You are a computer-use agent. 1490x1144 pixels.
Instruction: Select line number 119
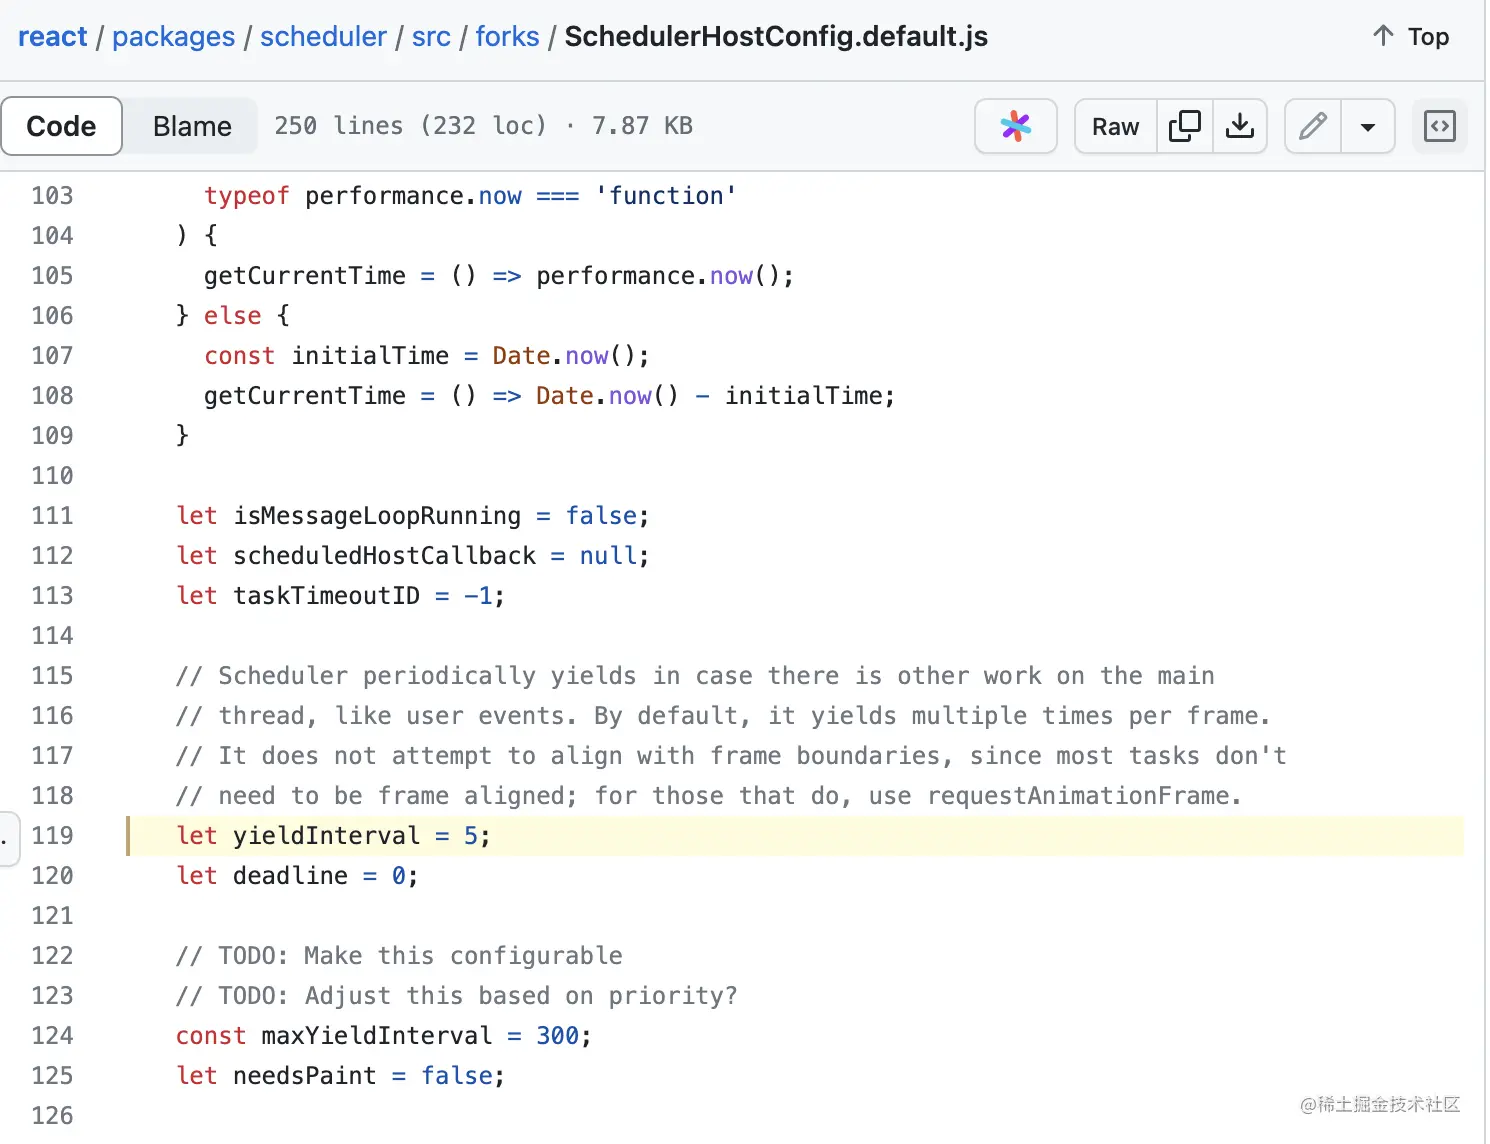tap(53, 835)
